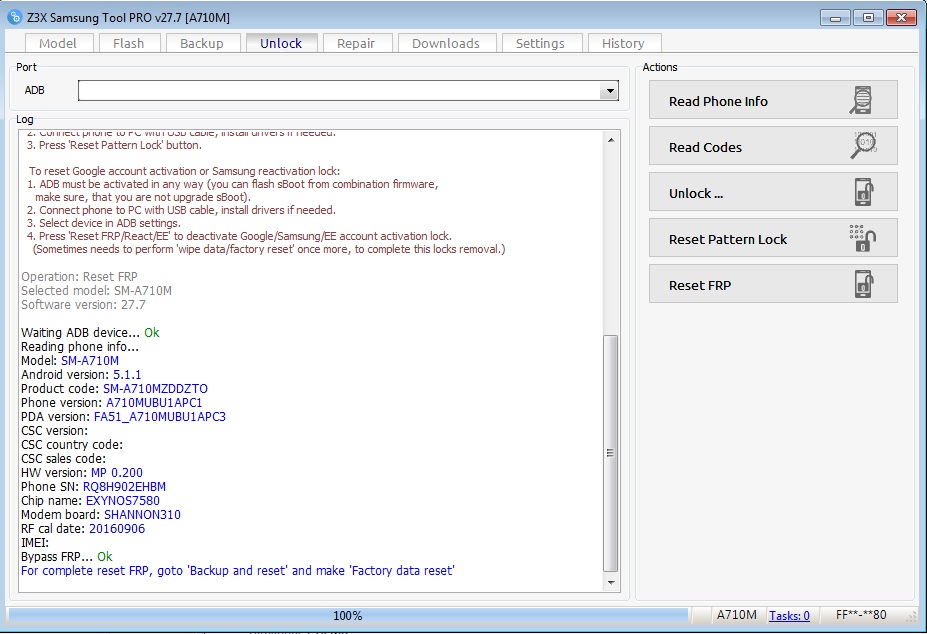Screen dimensions: 927x634
Task: Click the 'Waiting ADB device... Ok' line
Action: click(90, 332)
